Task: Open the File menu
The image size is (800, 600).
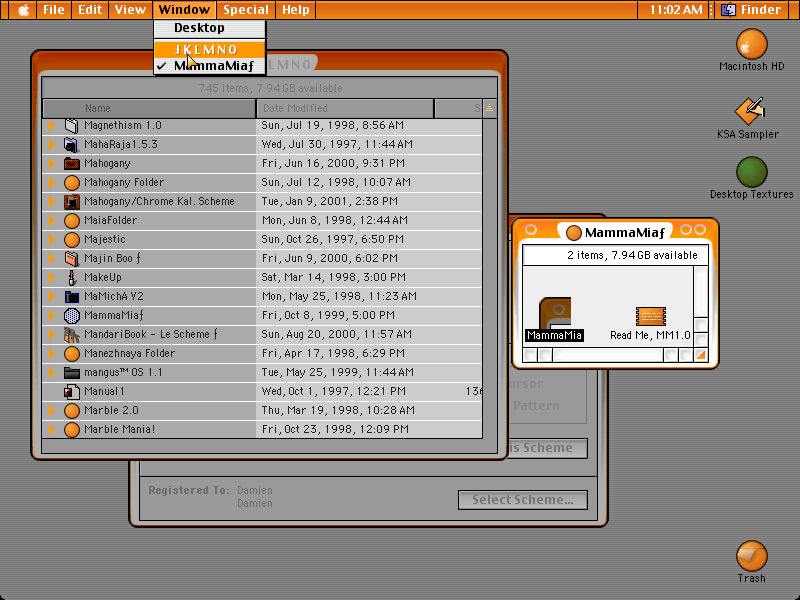Action: click(54, 10)
